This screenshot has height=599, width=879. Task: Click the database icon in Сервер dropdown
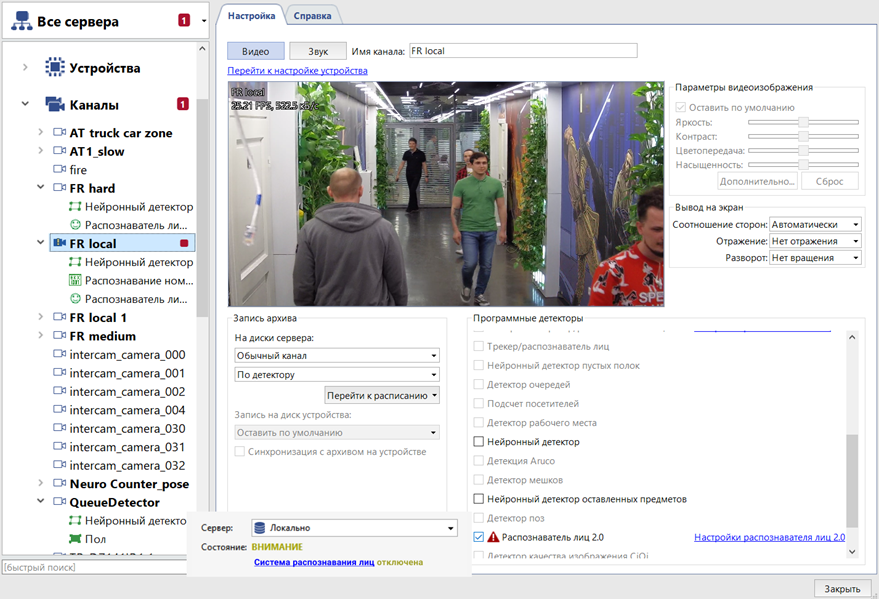[x=260, y=528]
